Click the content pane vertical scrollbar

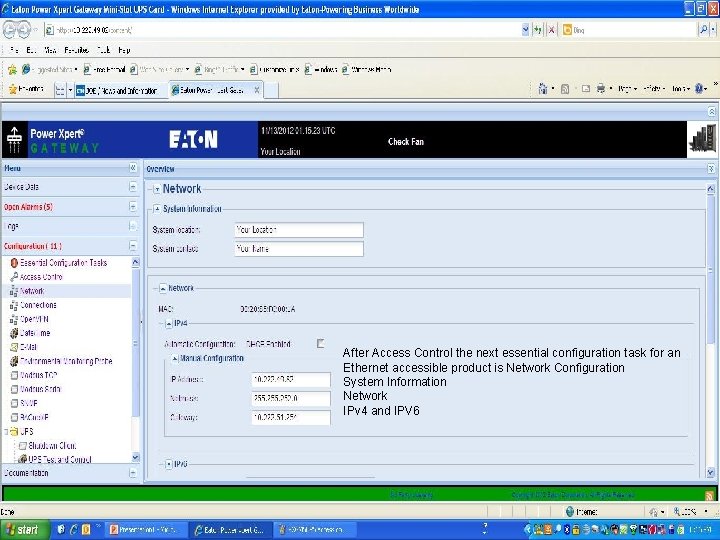pyautogui.click(x=710, y=331)
